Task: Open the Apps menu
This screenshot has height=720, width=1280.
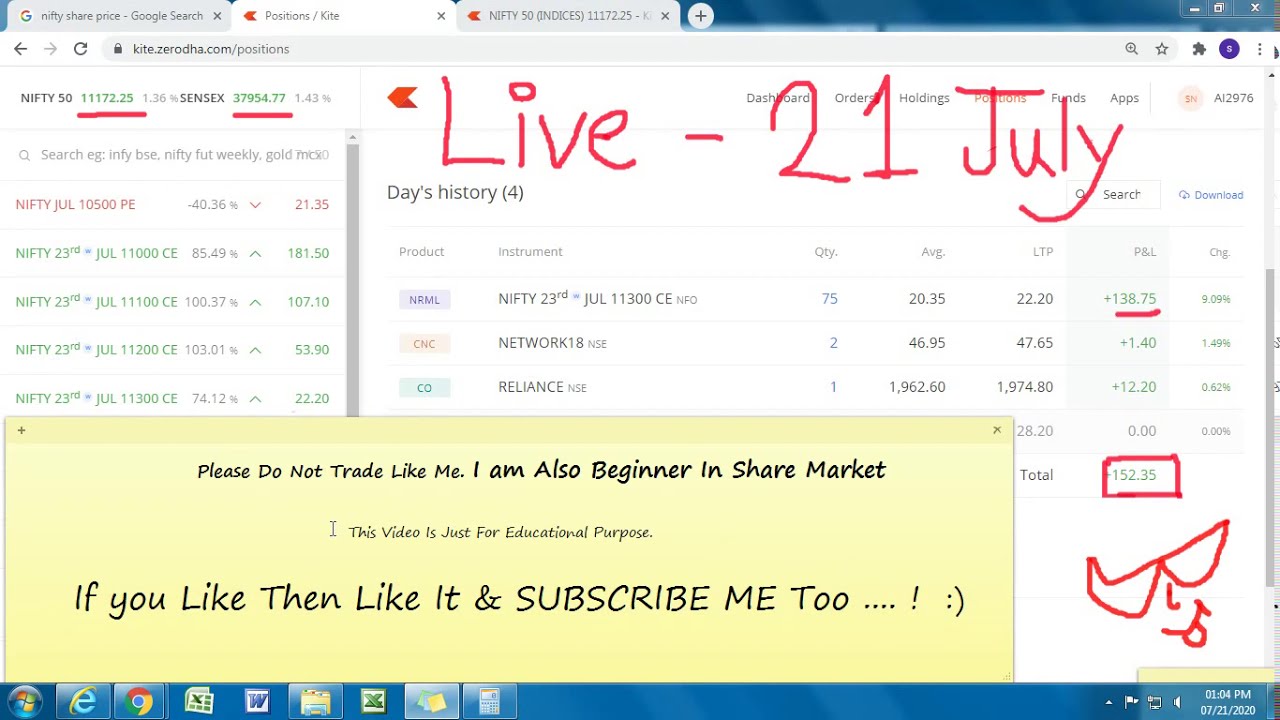Action: 1124,98
